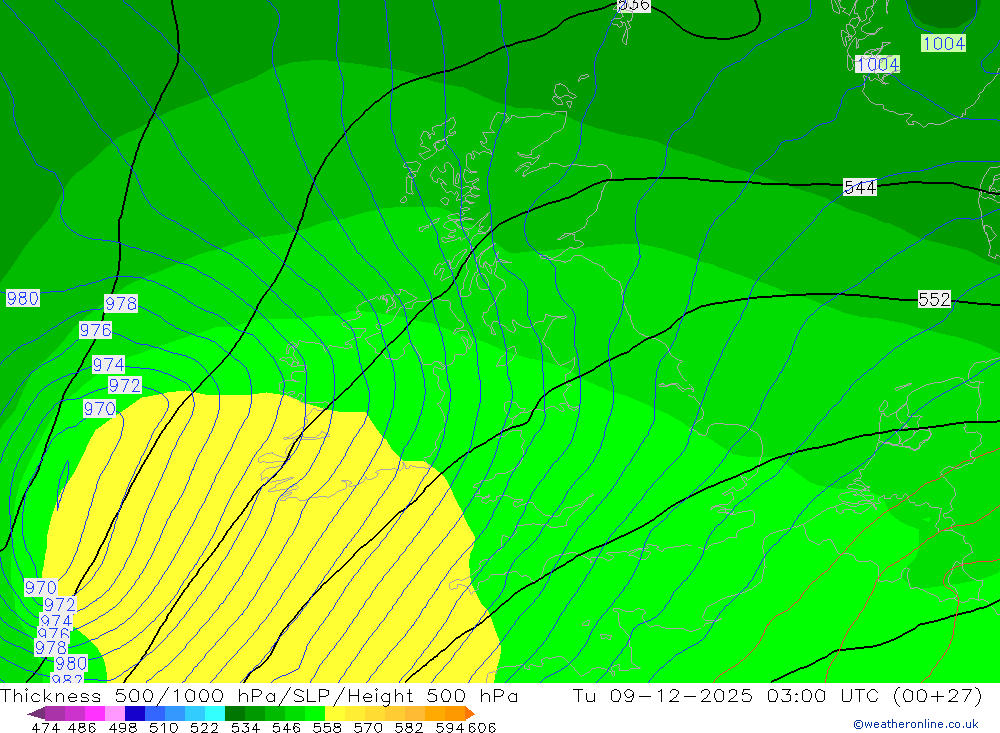Click the 03:00 UTC time text
1000x733 pixels.
pos(823,695)
